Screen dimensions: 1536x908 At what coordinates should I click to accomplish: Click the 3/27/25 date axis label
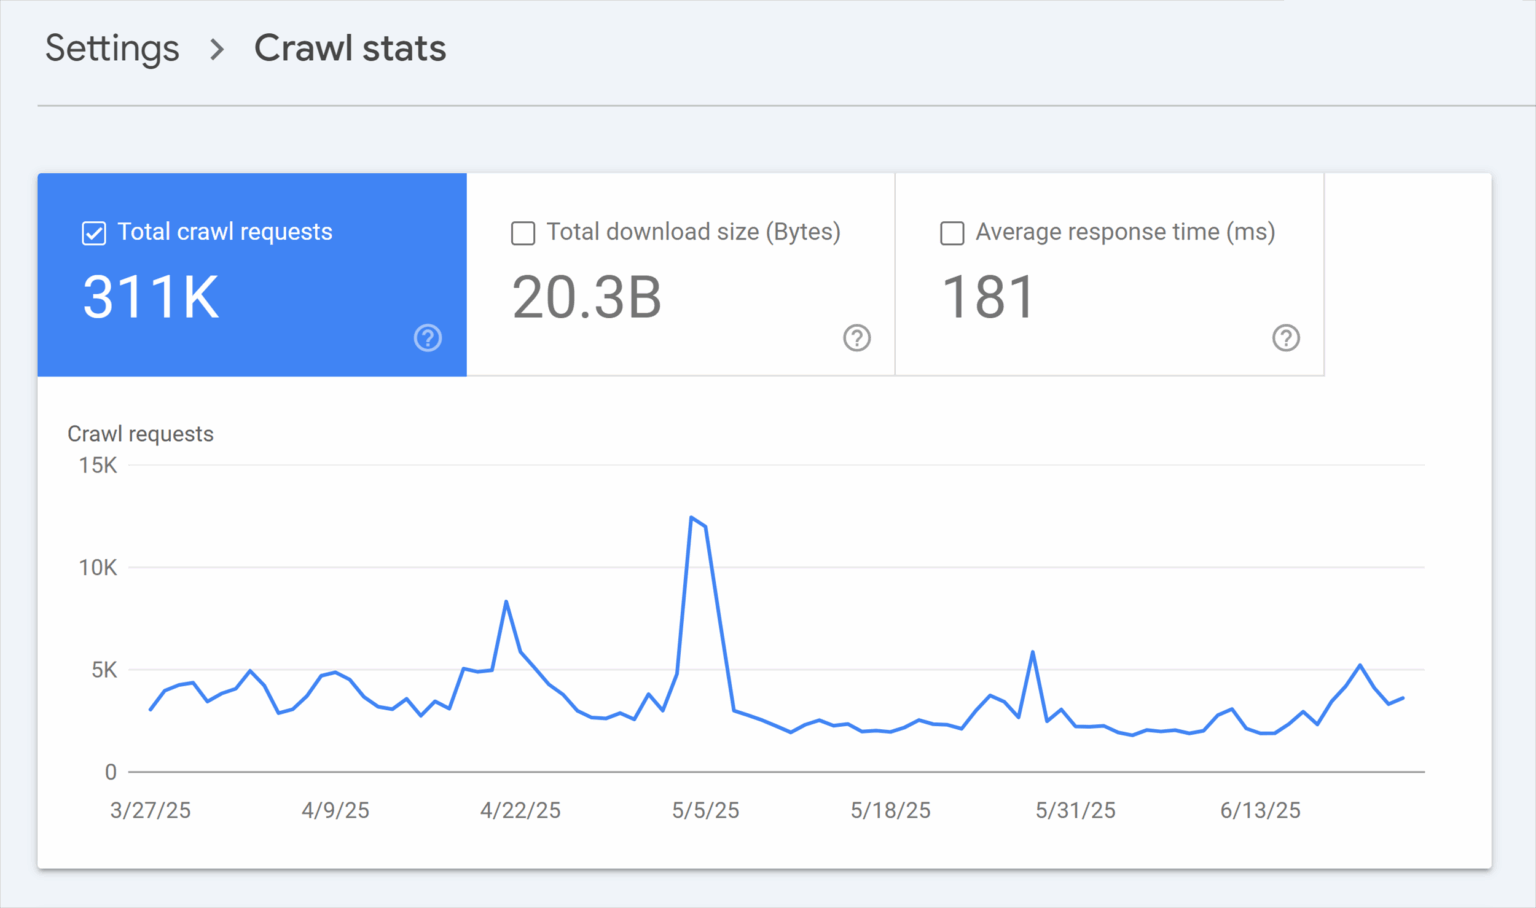[150, 811]
